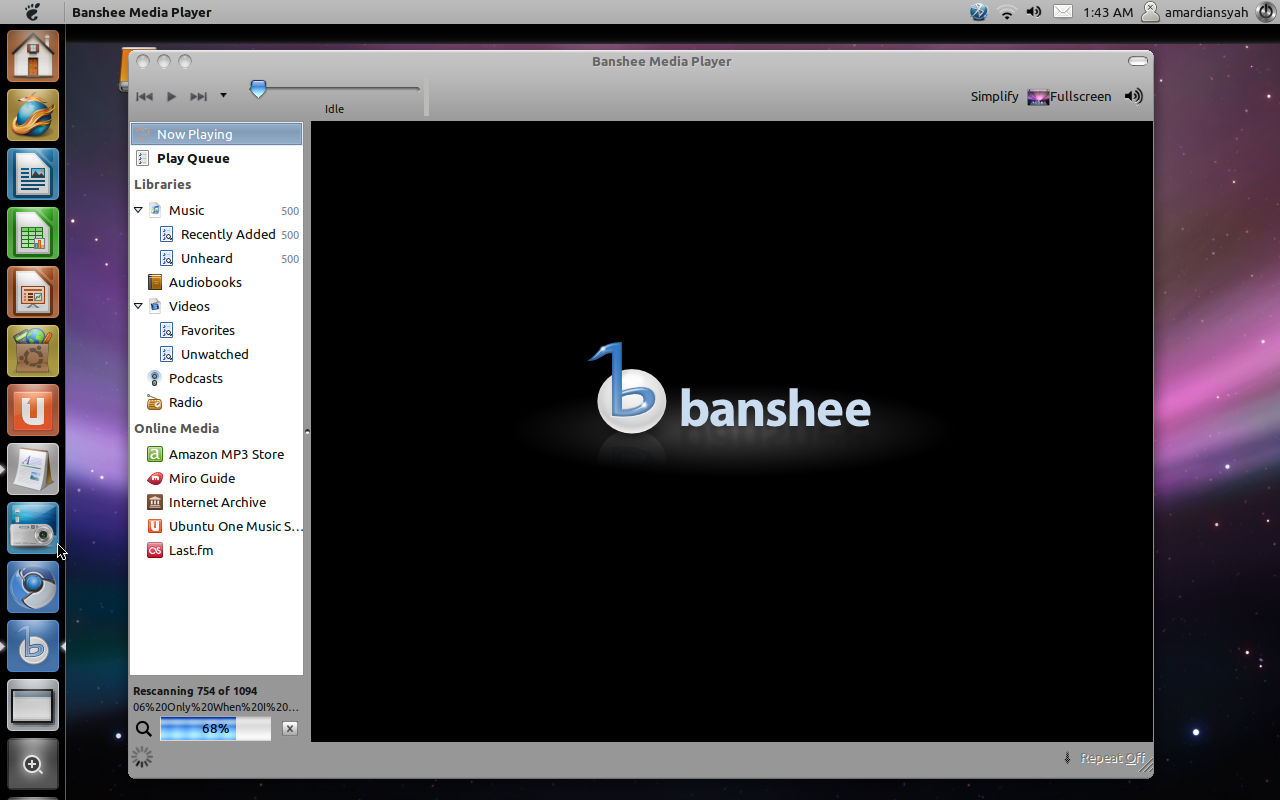Click the Simplify button
1280x800 pixels.
point(994,96)
